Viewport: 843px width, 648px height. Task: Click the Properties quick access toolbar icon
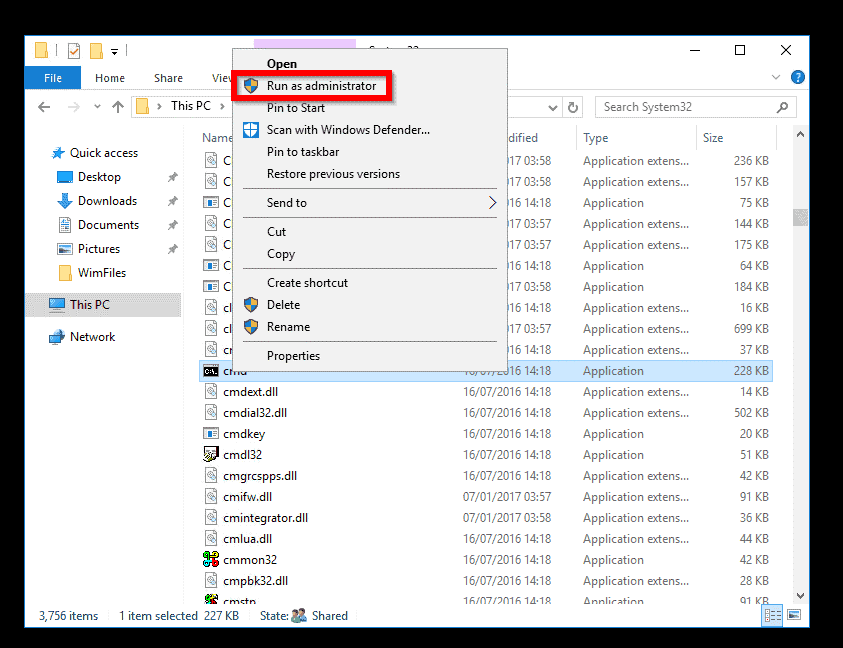[x=74, y=51]
